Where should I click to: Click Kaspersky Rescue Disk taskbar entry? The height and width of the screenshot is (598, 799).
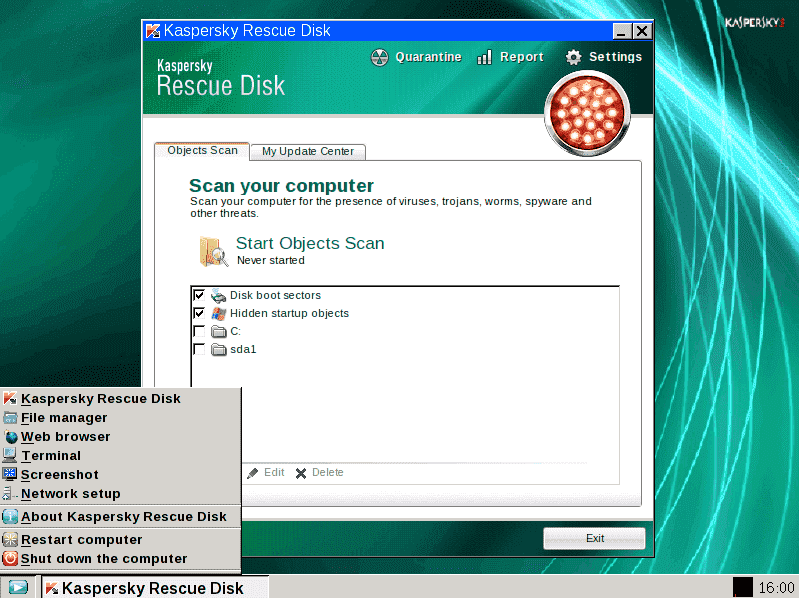click(154, 588)
